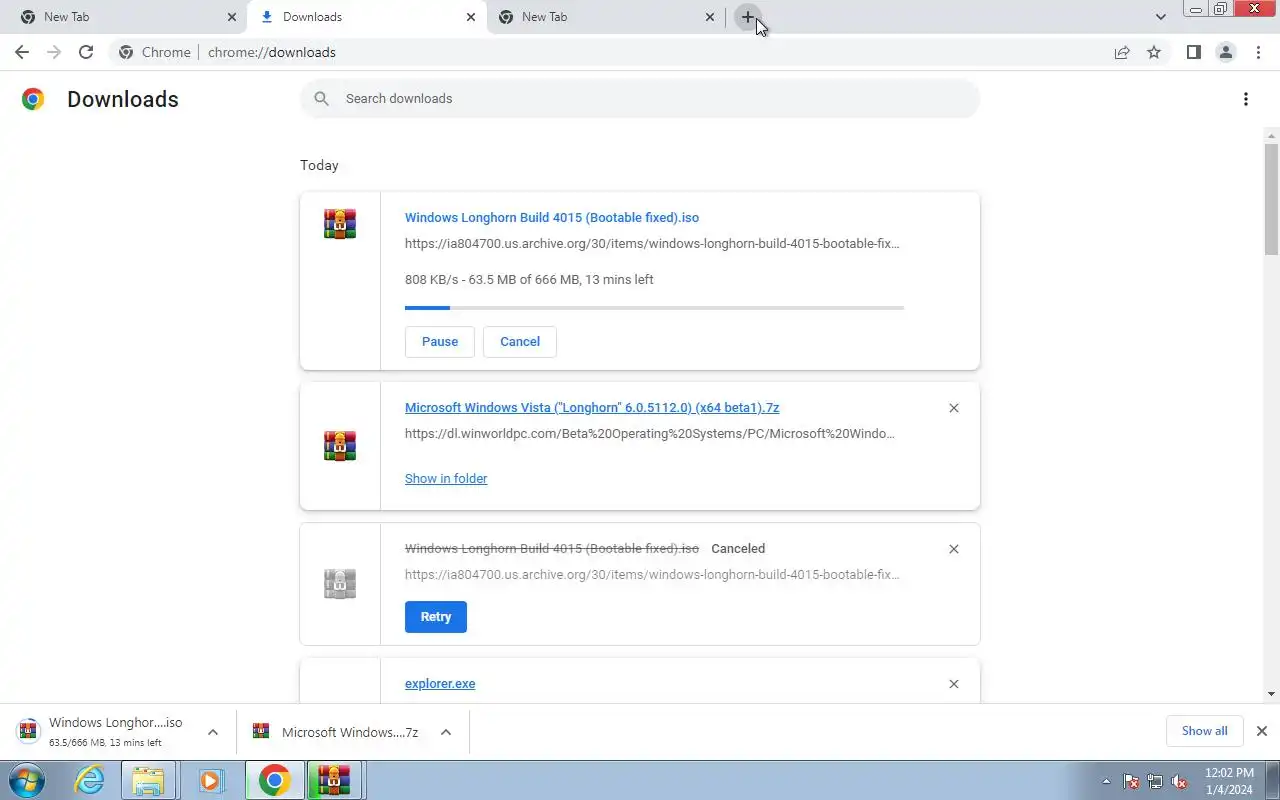Click the network tray icon
This screenshot has height=800, width=1280.
coord(1155,781)
